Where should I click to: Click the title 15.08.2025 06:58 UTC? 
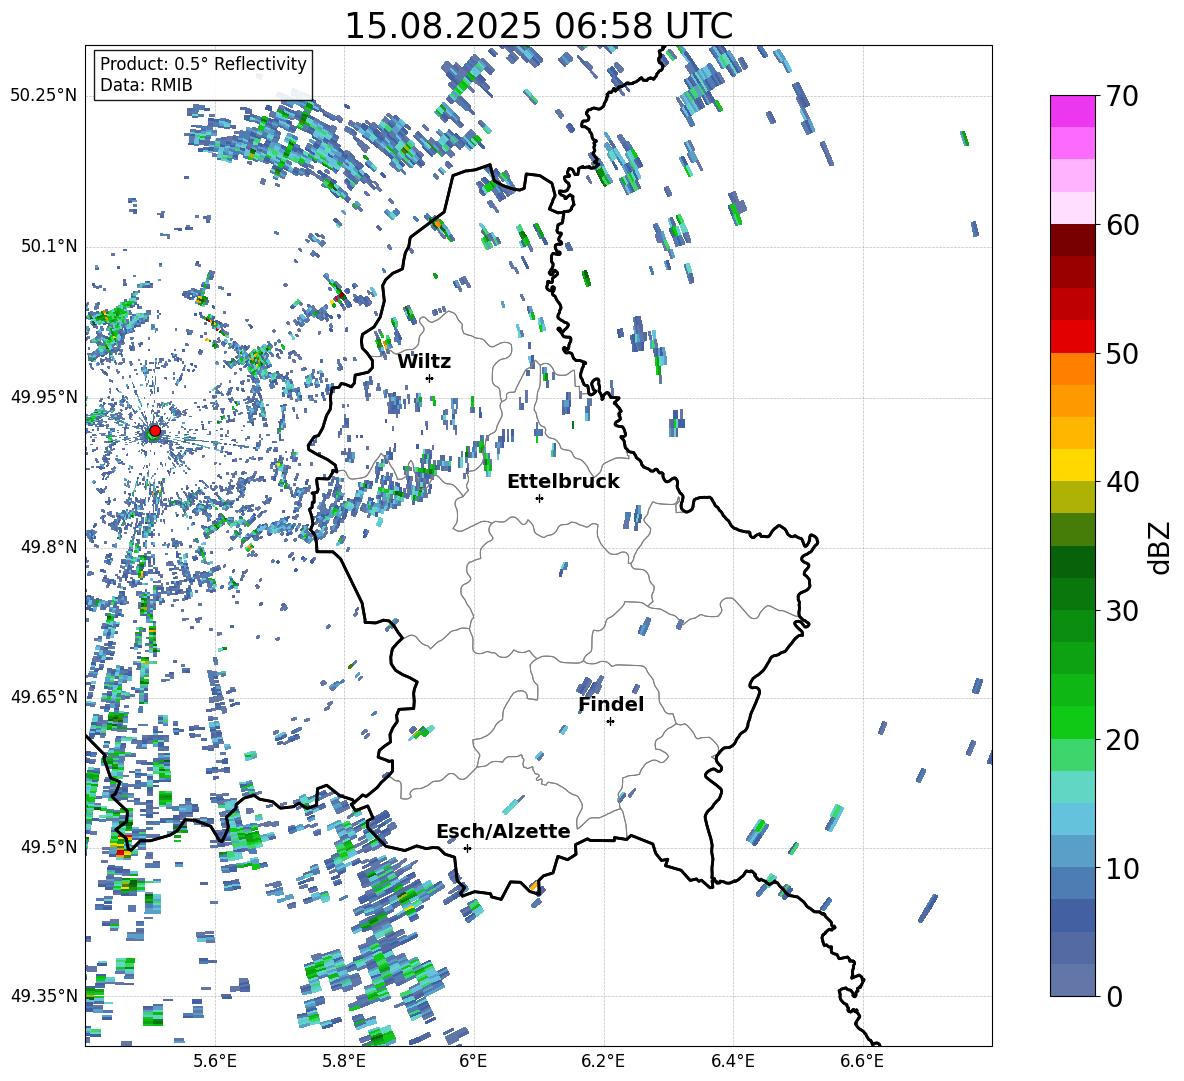[538, 26]
